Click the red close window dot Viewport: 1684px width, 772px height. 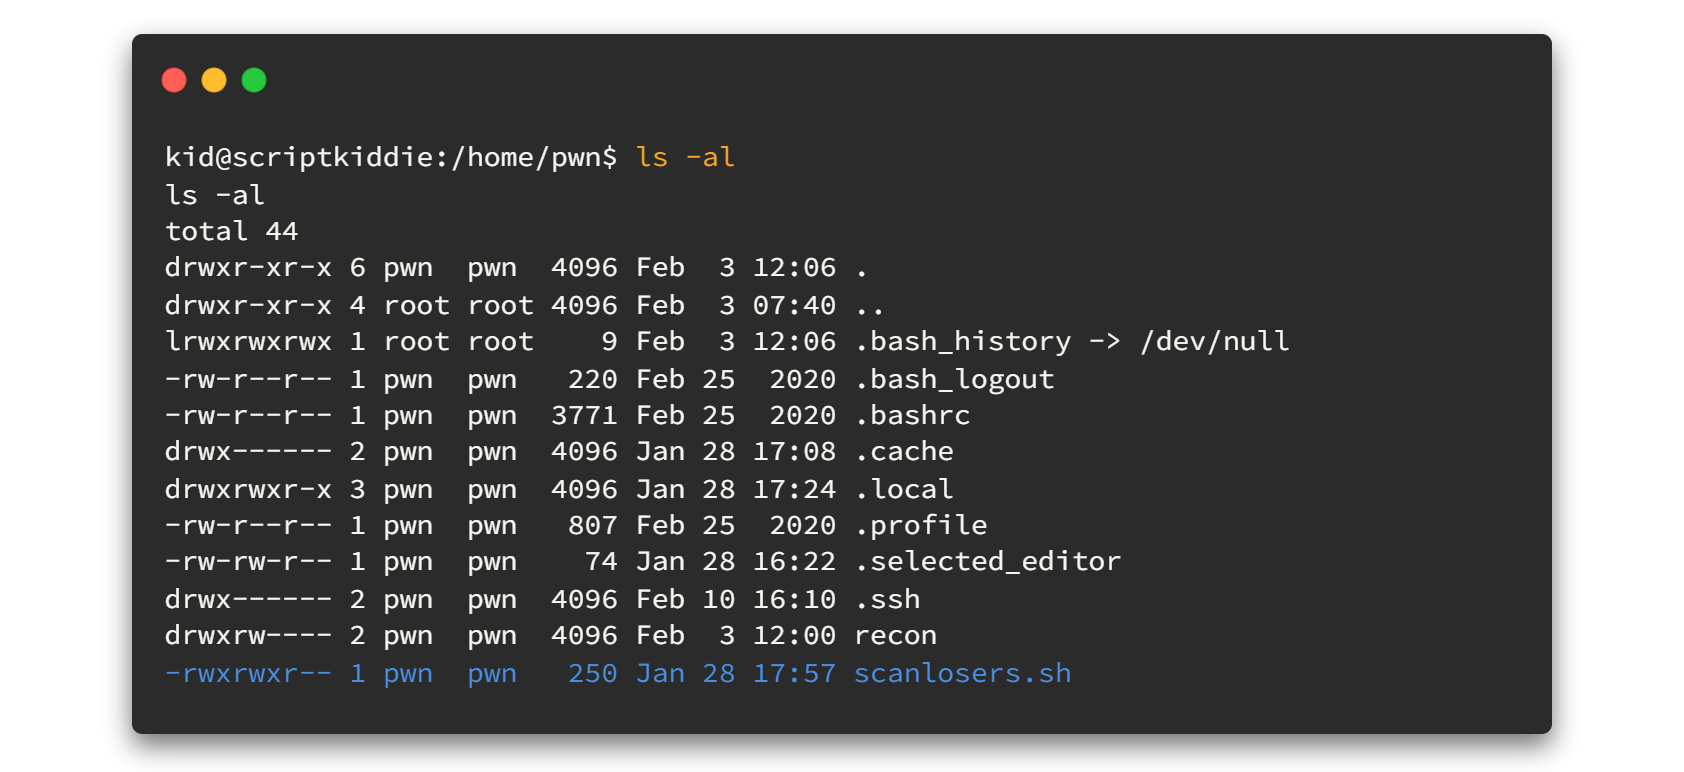[x=174, y=80]
